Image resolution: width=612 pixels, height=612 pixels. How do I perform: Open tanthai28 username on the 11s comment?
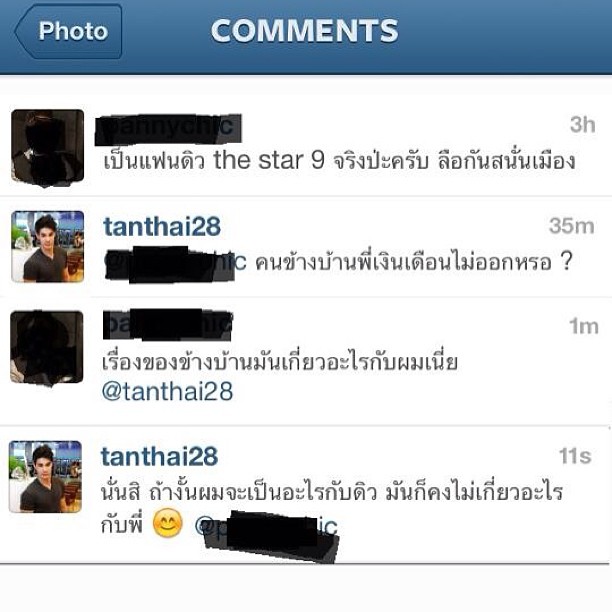pos(159,456)
